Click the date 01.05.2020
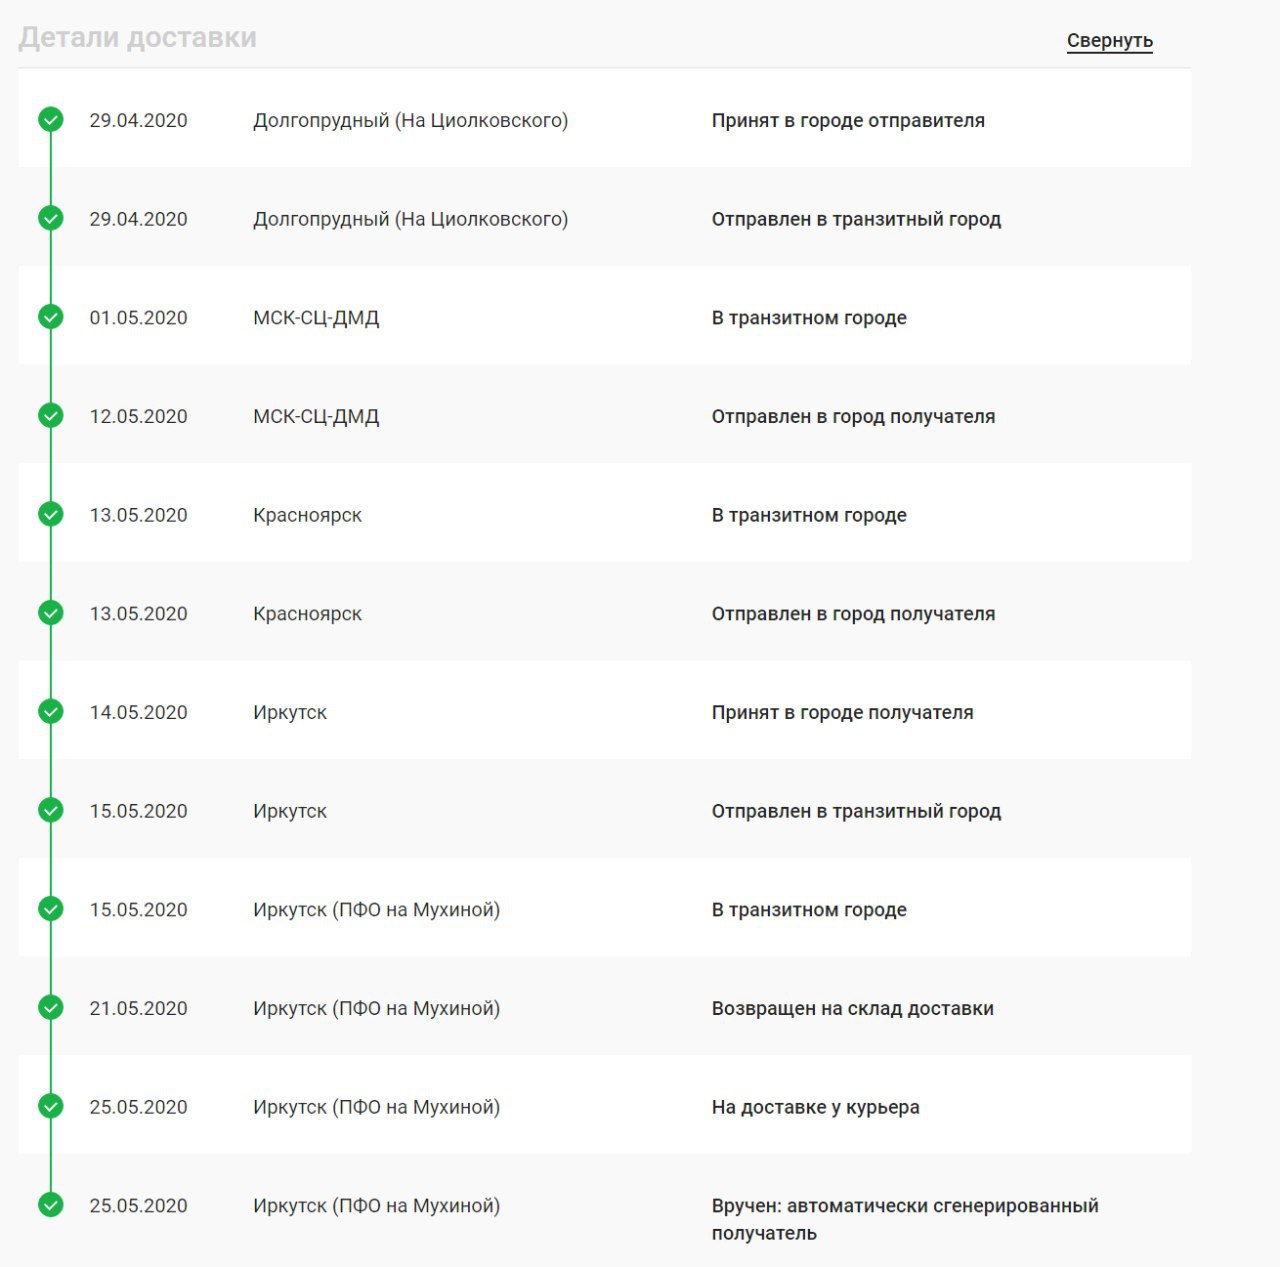The height and width of the screenshot is (1267, 1280). coord(138,318)
